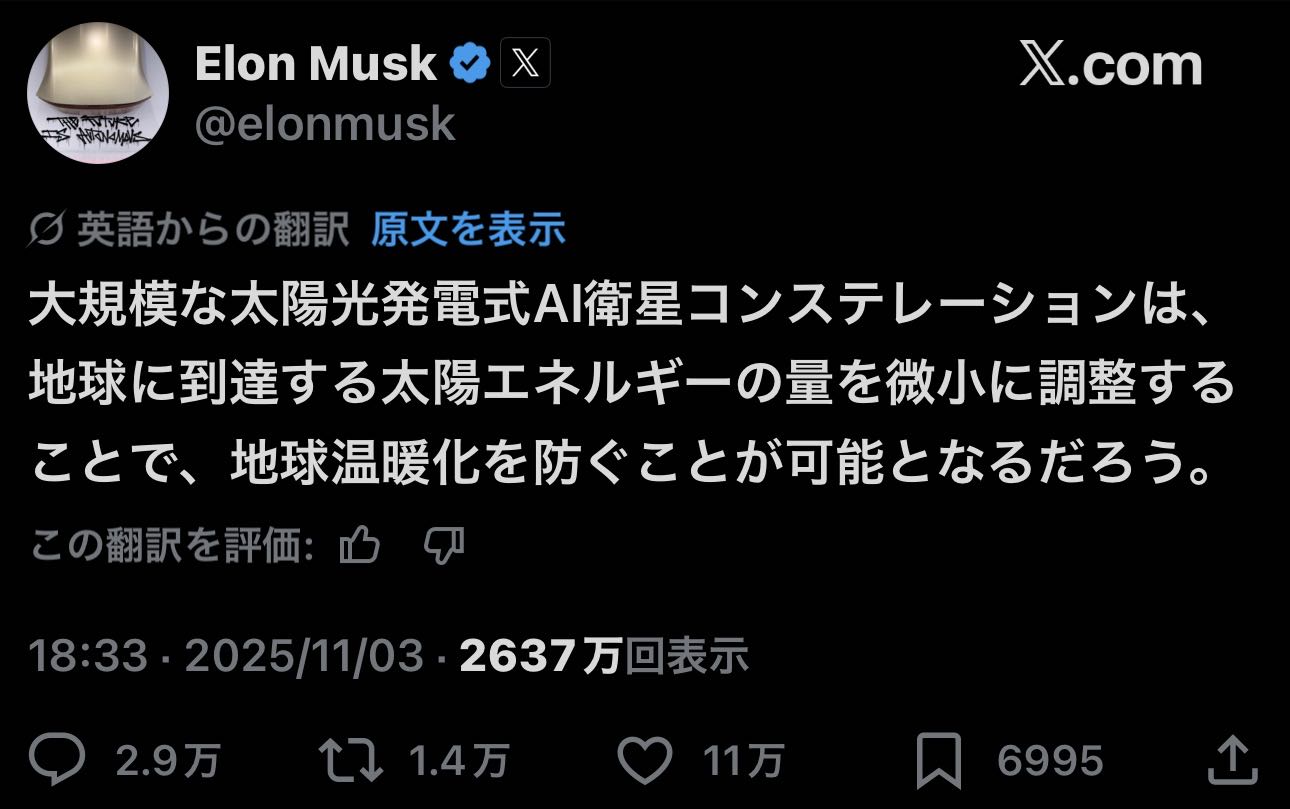Click the translation icon beside 英語からの翻訳
Image resolution: width=1290 pixels, height=809 pixels.
[47, 231]
